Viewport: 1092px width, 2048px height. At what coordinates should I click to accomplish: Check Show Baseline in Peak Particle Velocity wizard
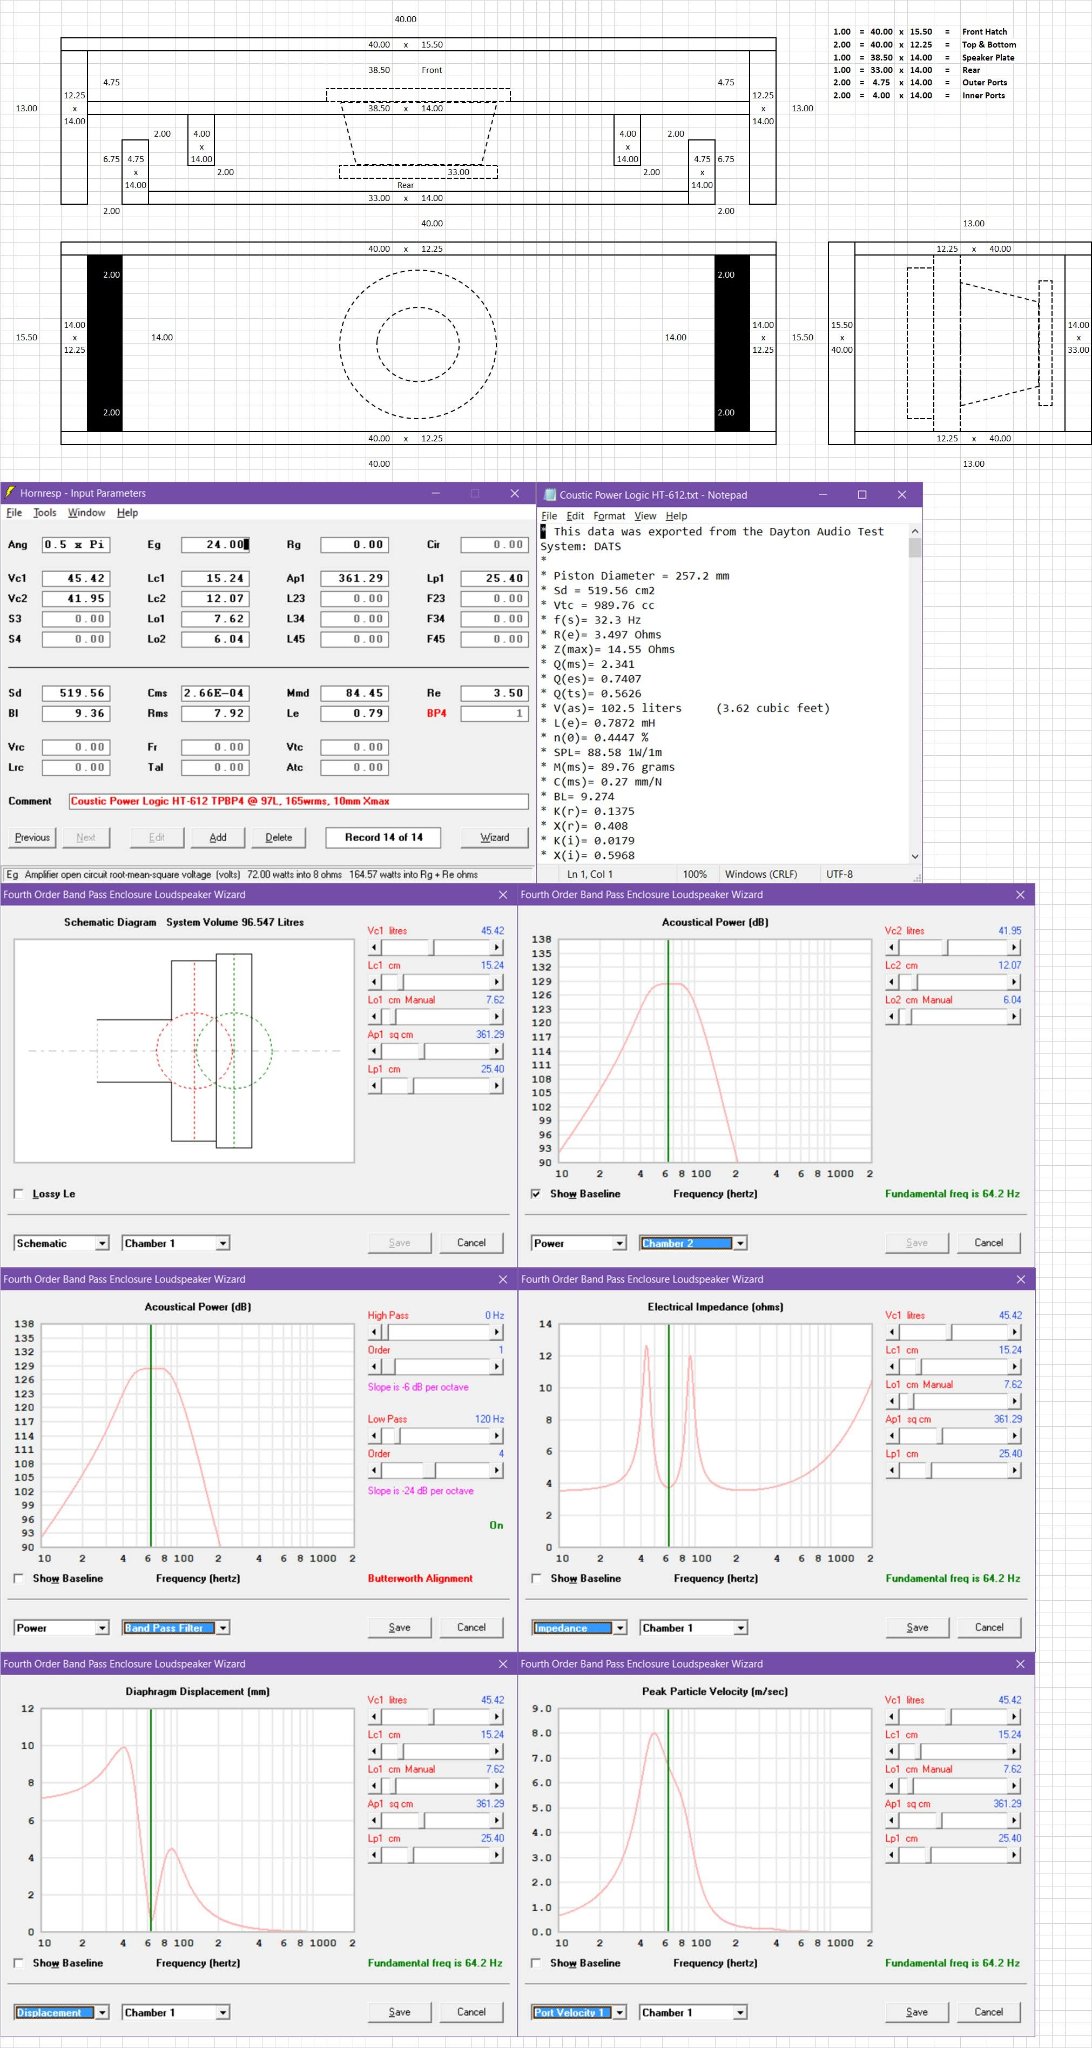click(536, 1963)
